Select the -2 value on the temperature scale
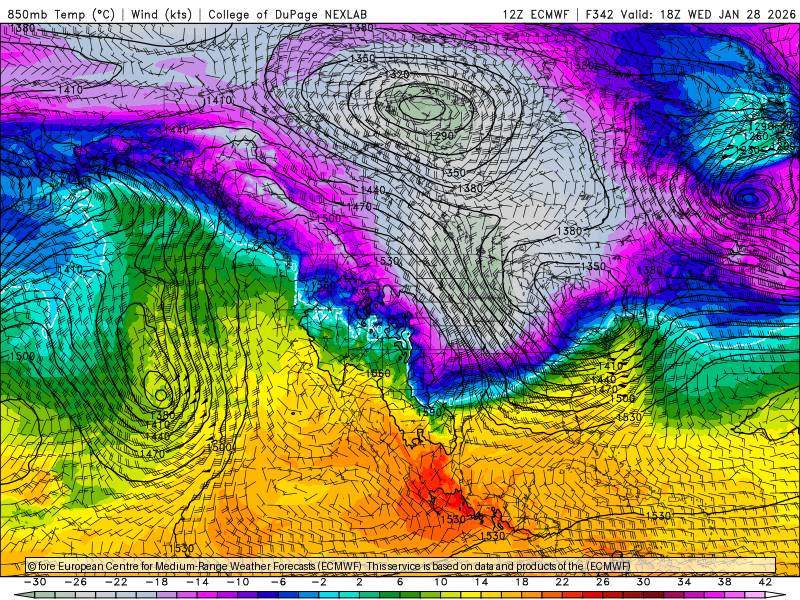The image size is (800, 600). pyautogui.click(x=319, y=582)
